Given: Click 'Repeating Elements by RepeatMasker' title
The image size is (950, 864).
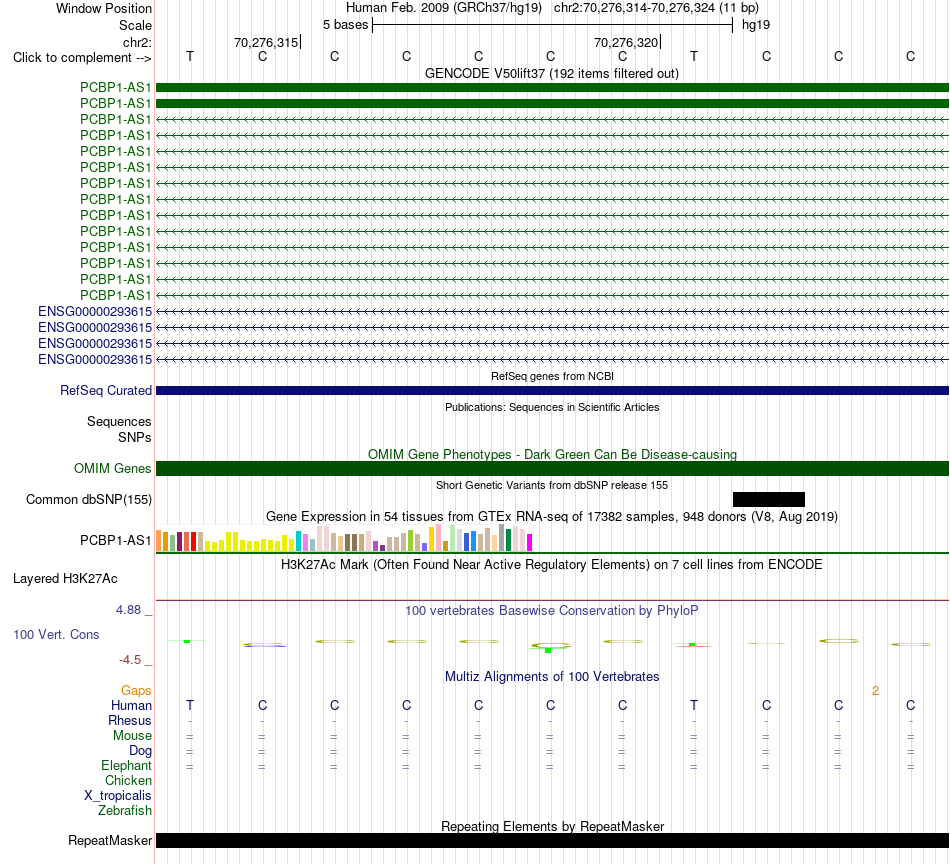Looking at the screenshot, I should (552, 826).
